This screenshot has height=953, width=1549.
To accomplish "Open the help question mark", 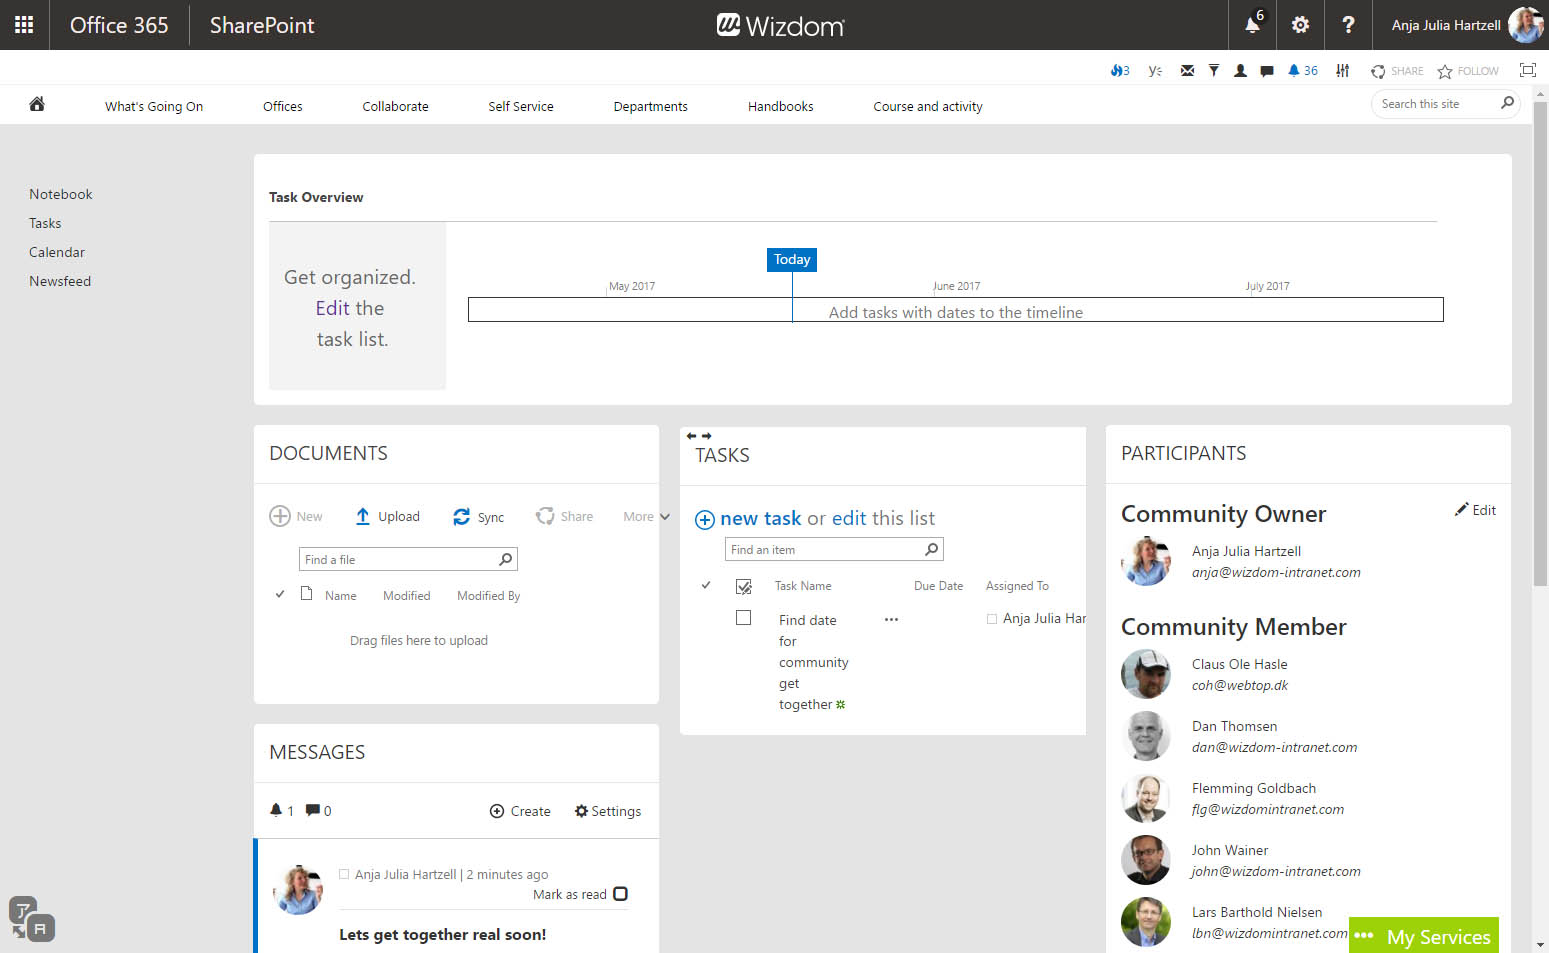I will (1348, 25).
